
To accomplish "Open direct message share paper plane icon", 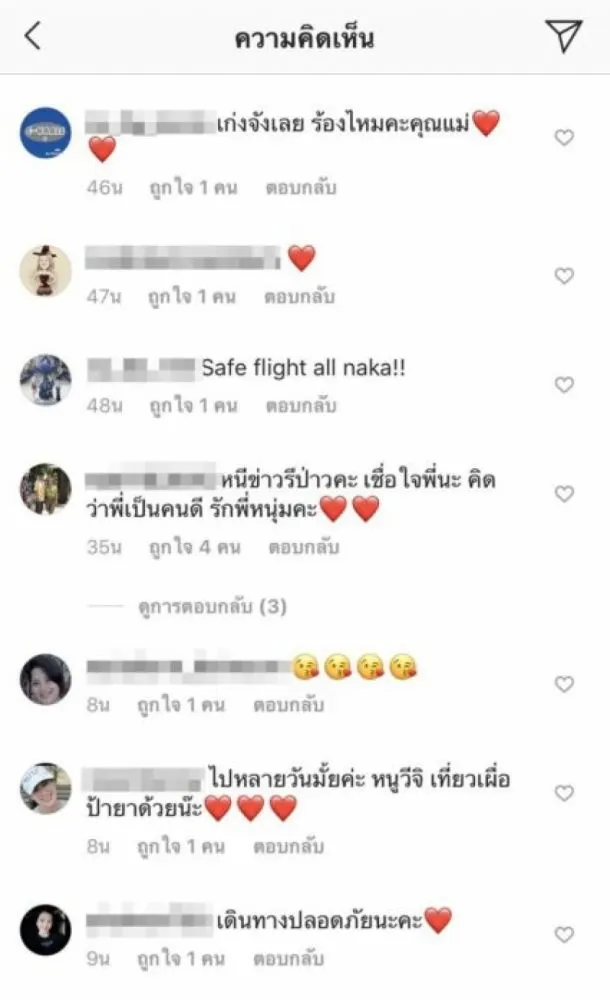I will [x=563, y=36].
